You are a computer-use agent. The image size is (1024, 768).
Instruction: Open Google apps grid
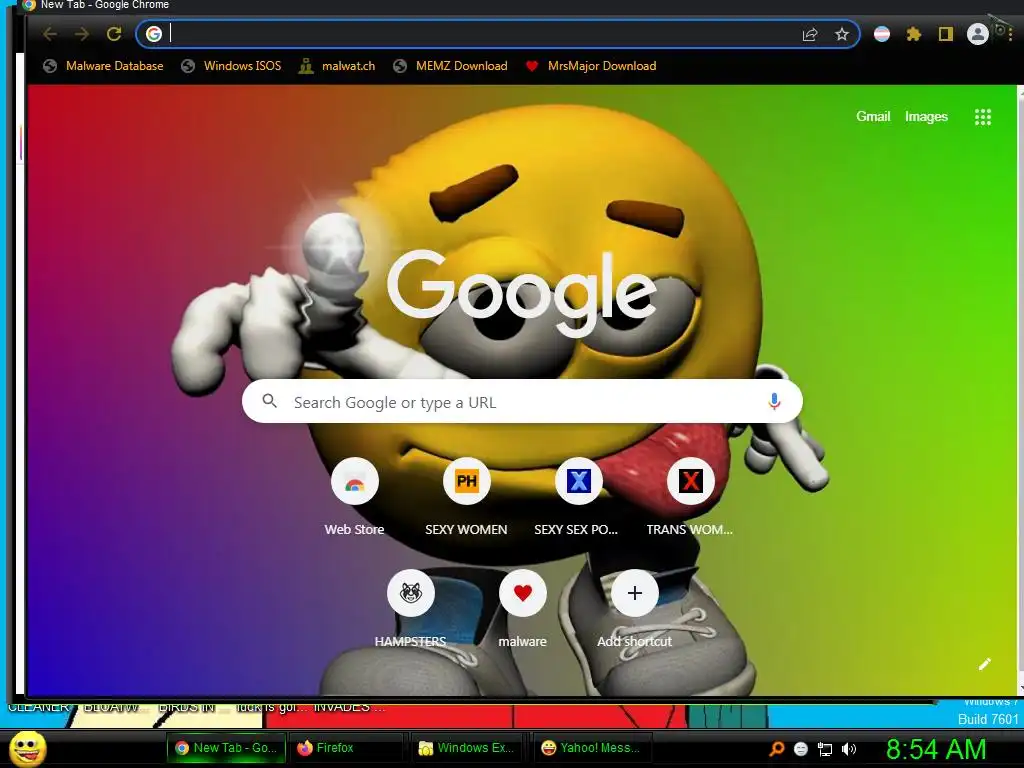pos(983,117)
